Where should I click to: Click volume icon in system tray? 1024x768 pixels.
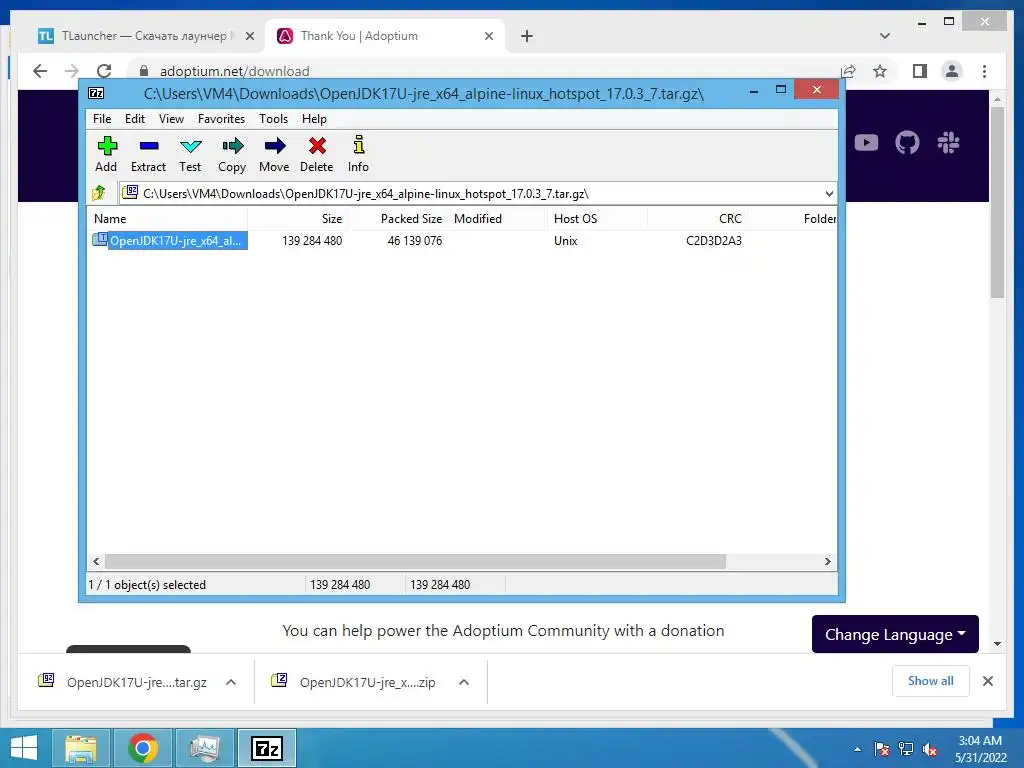930,749
